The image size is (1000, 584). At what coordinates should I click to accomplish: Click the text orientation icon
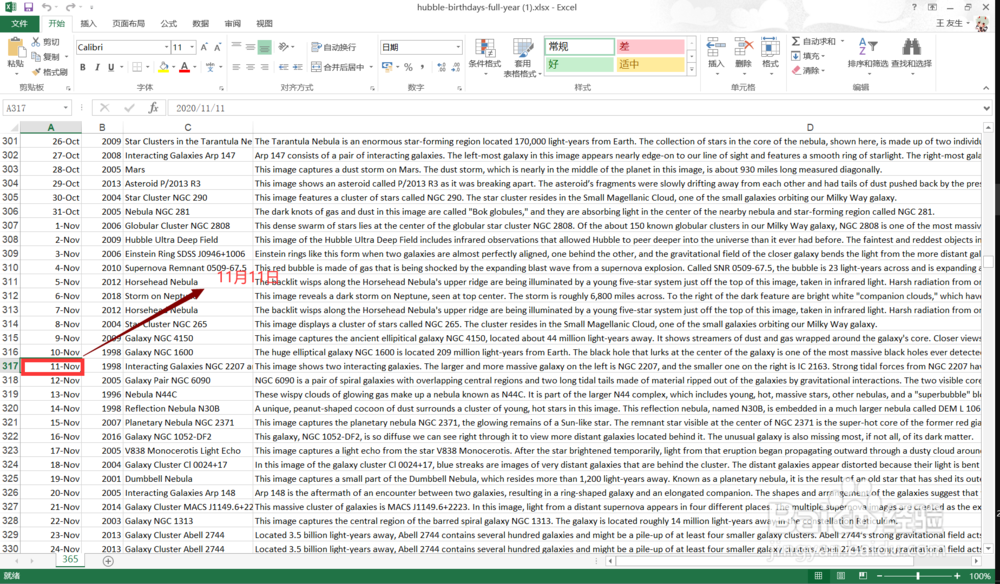pos(284,47)
